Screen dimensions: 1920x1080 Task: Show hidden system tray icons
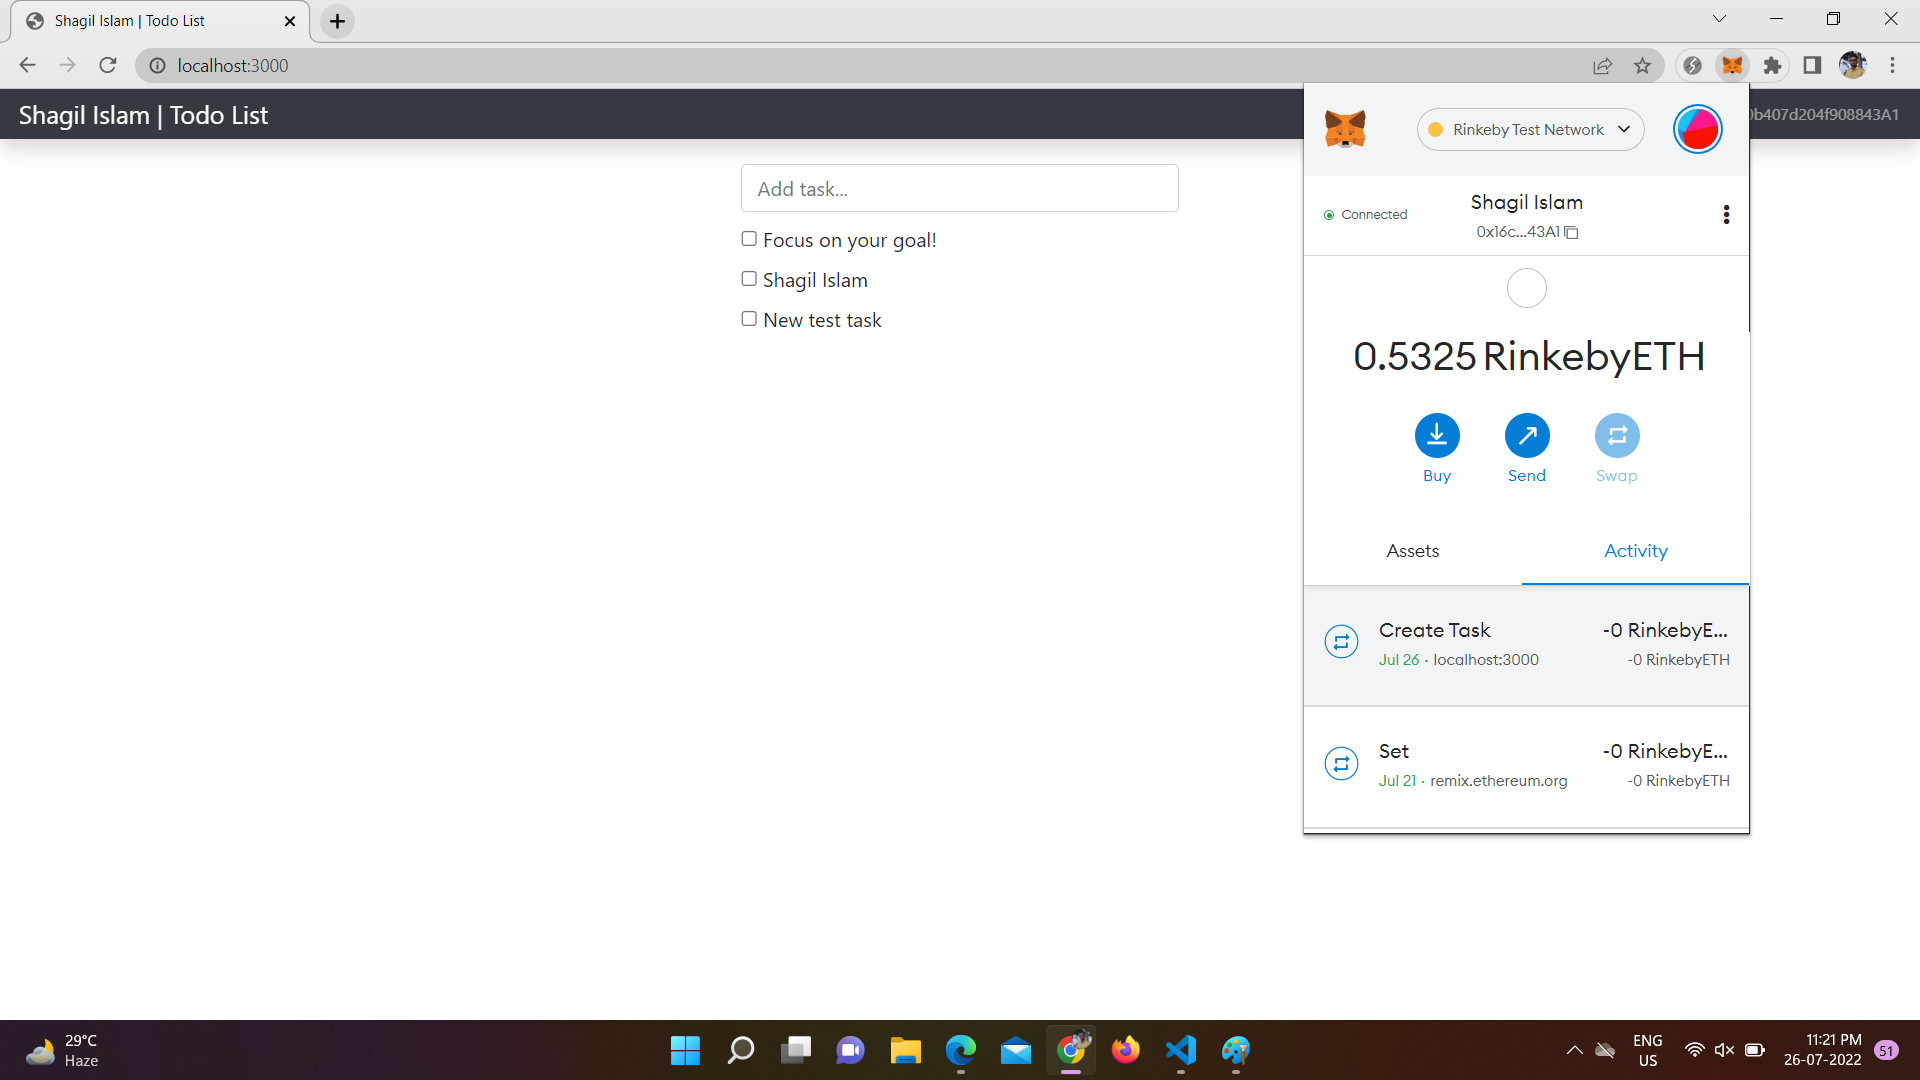1574,1050
